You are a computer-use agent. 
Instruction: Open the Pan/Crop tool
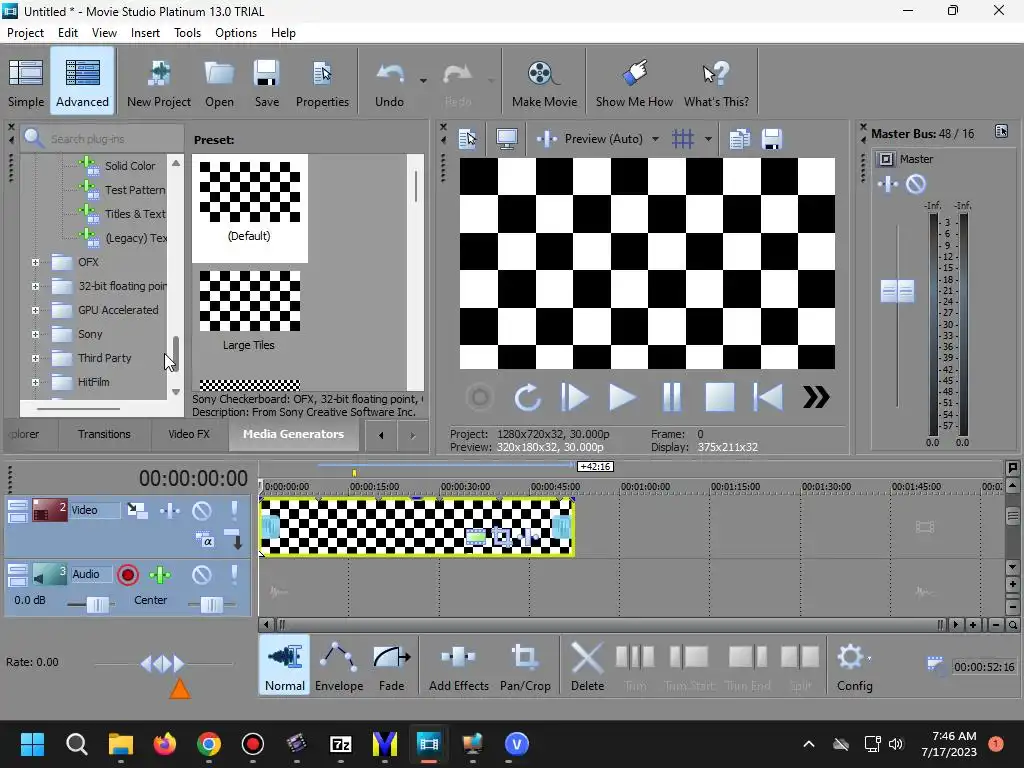(525, 665)
